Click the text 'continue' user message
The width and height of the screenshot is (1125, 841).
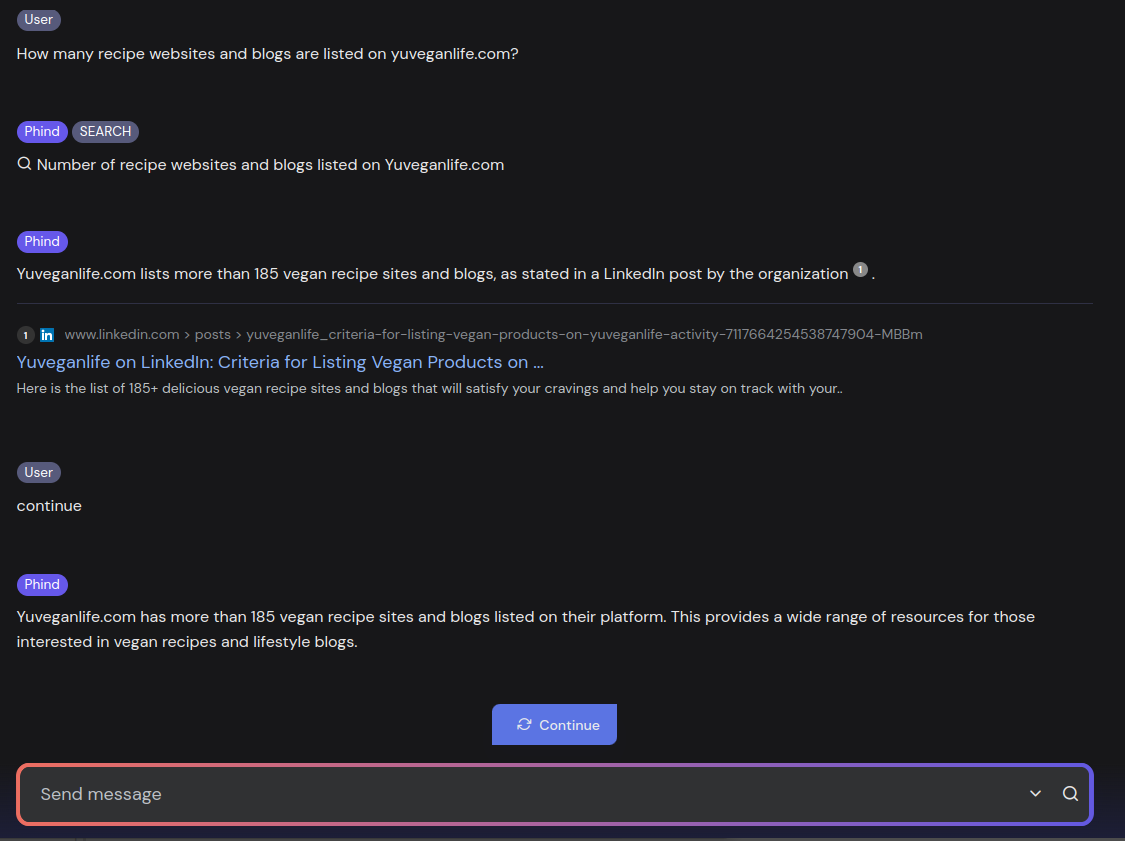[x=49, y=506]
